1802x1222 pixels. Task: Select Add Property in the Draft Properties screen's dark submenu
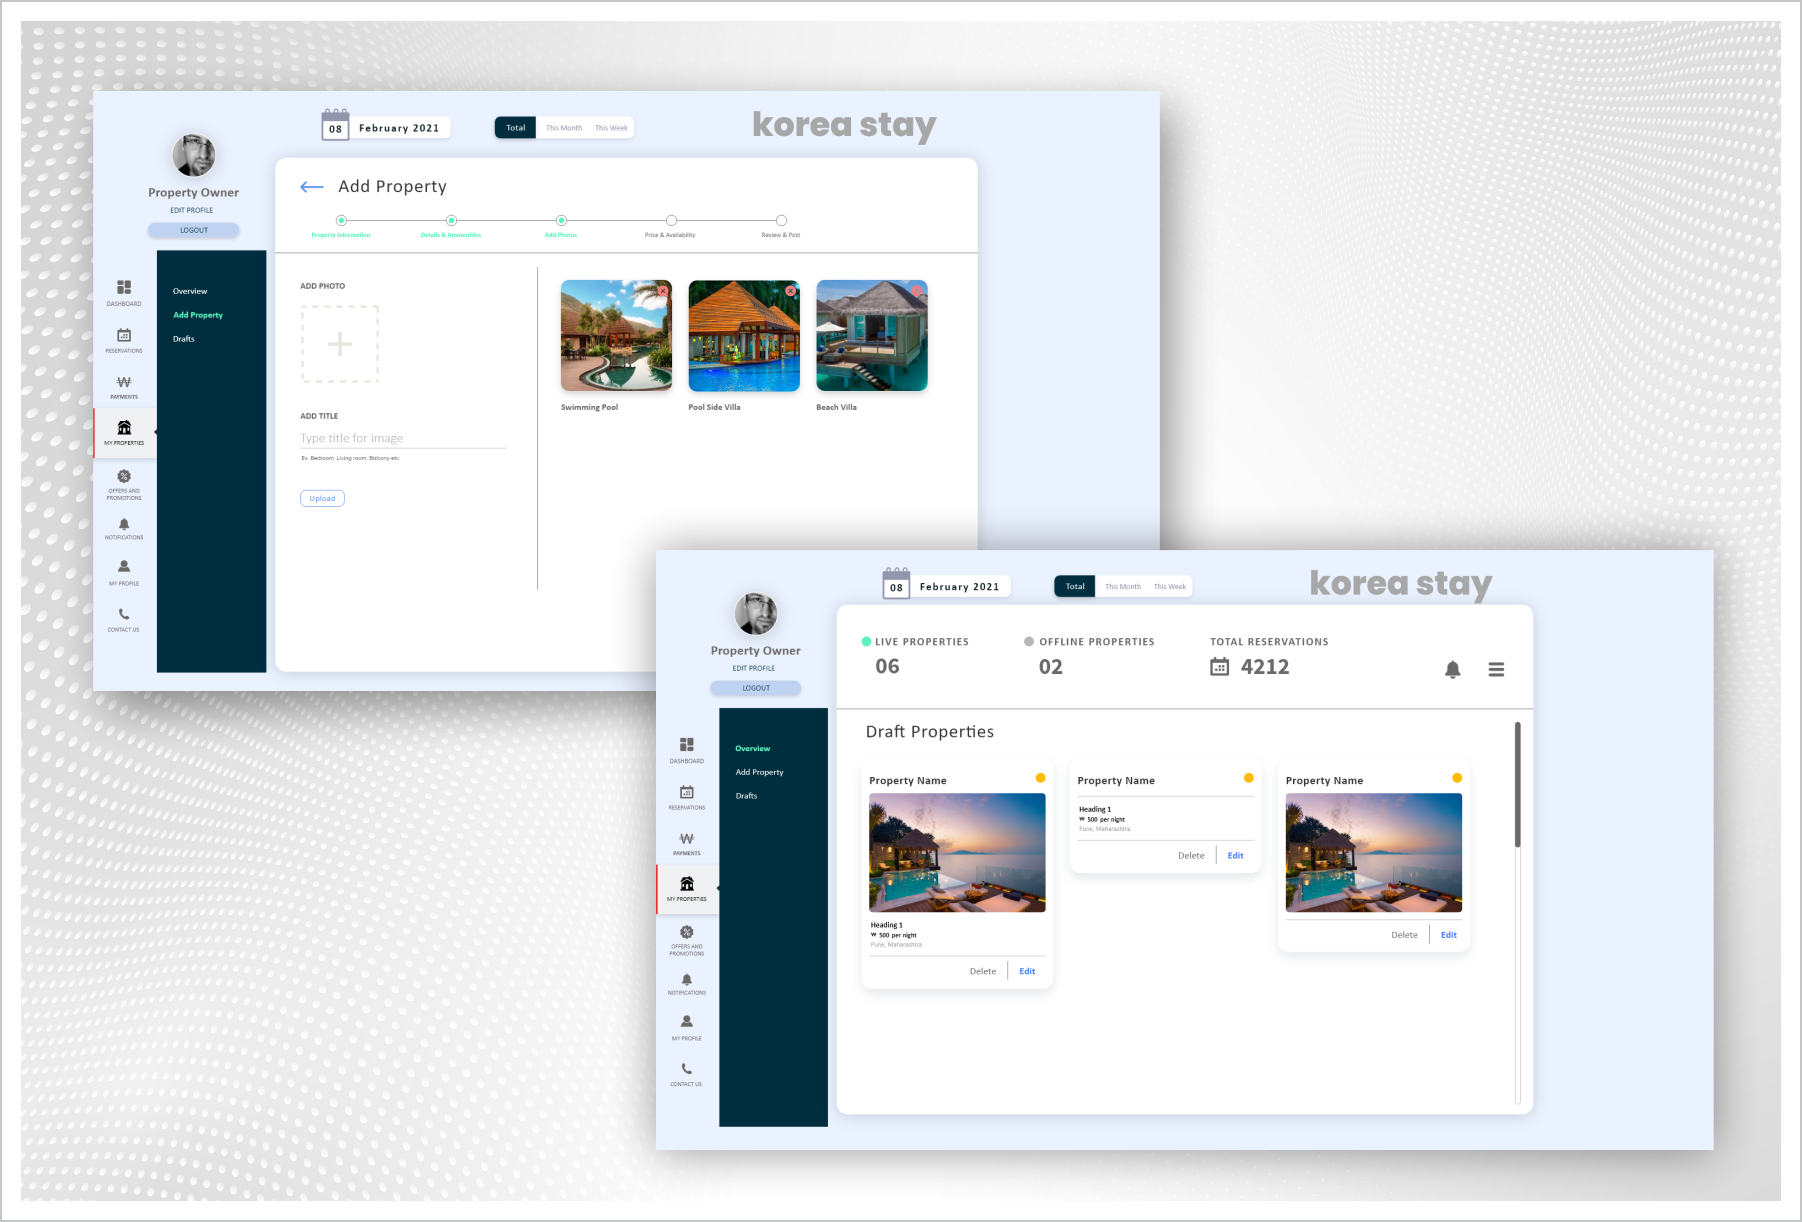click(759, 772)
